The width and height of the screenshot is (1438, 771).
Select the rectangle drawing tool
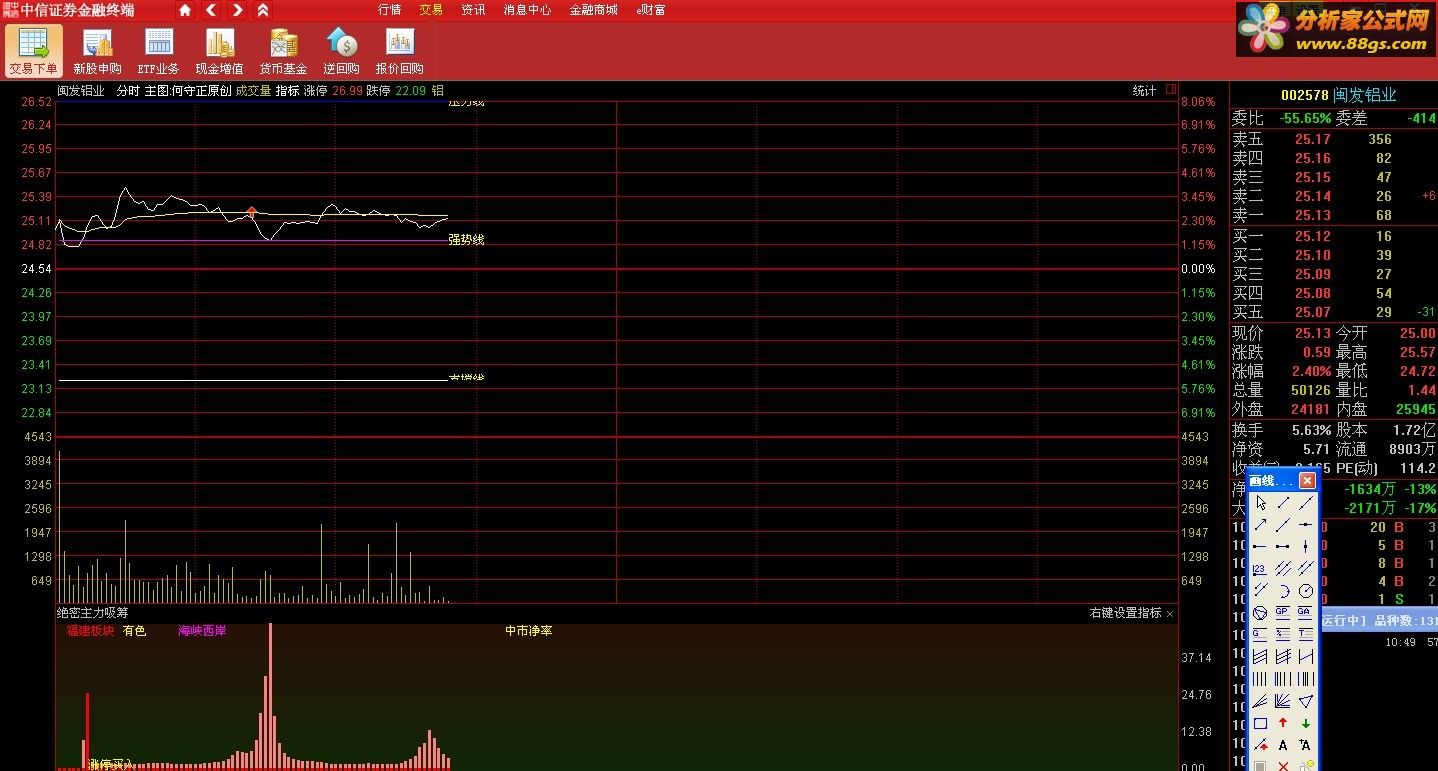tap(1261, 723)
